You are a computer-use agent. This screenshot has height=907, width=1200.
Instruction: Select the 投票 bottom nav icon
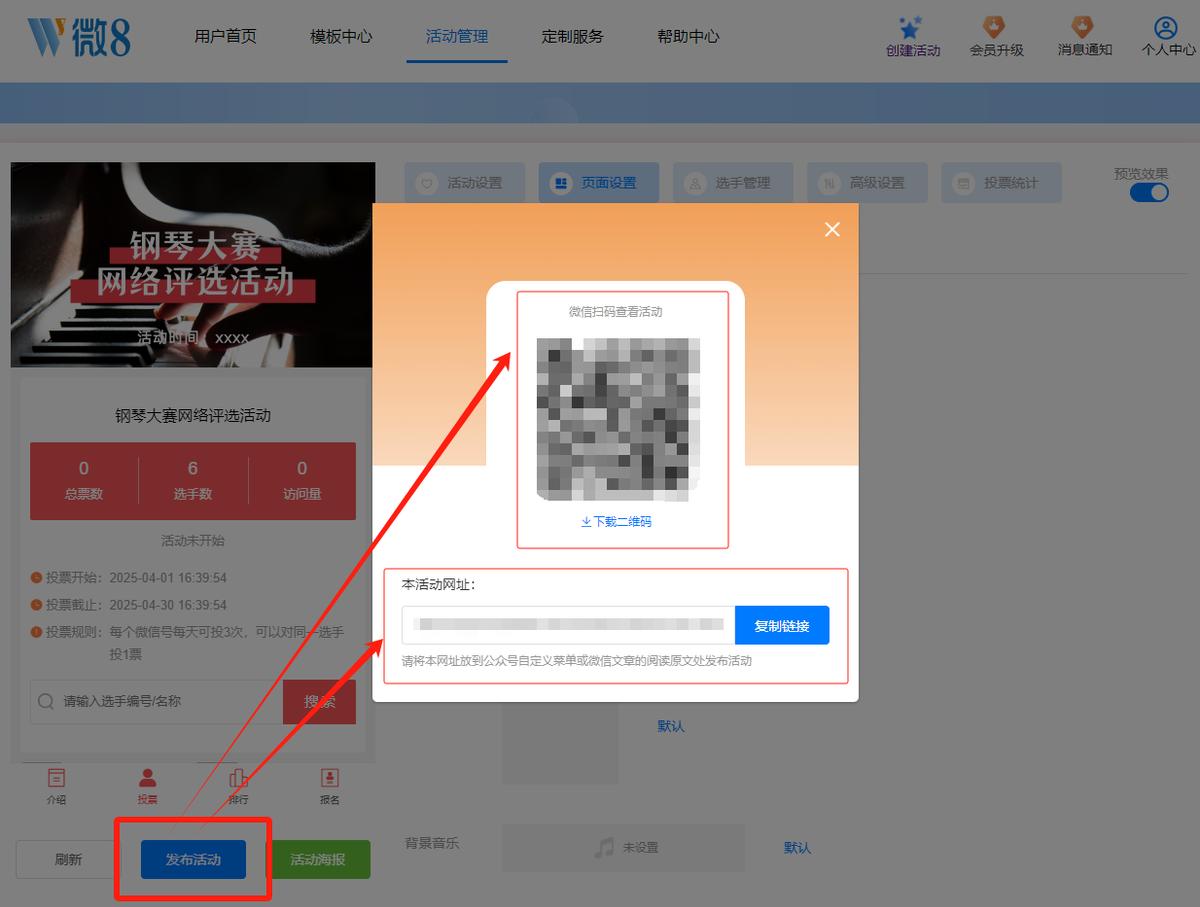point(148,777)
